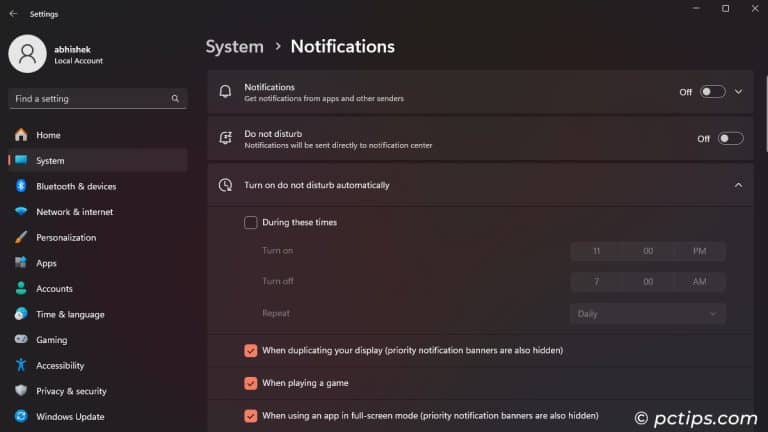This screenshot has width=768, height=432.
Task: Uncheck When duplicating your display
Action: (x=250, y=351)
